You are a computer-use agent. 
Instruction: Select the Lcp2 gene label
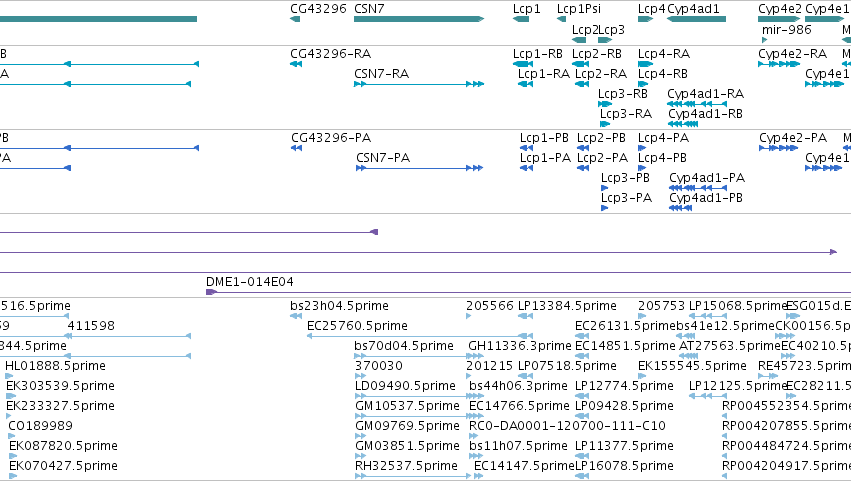(585, 29)
